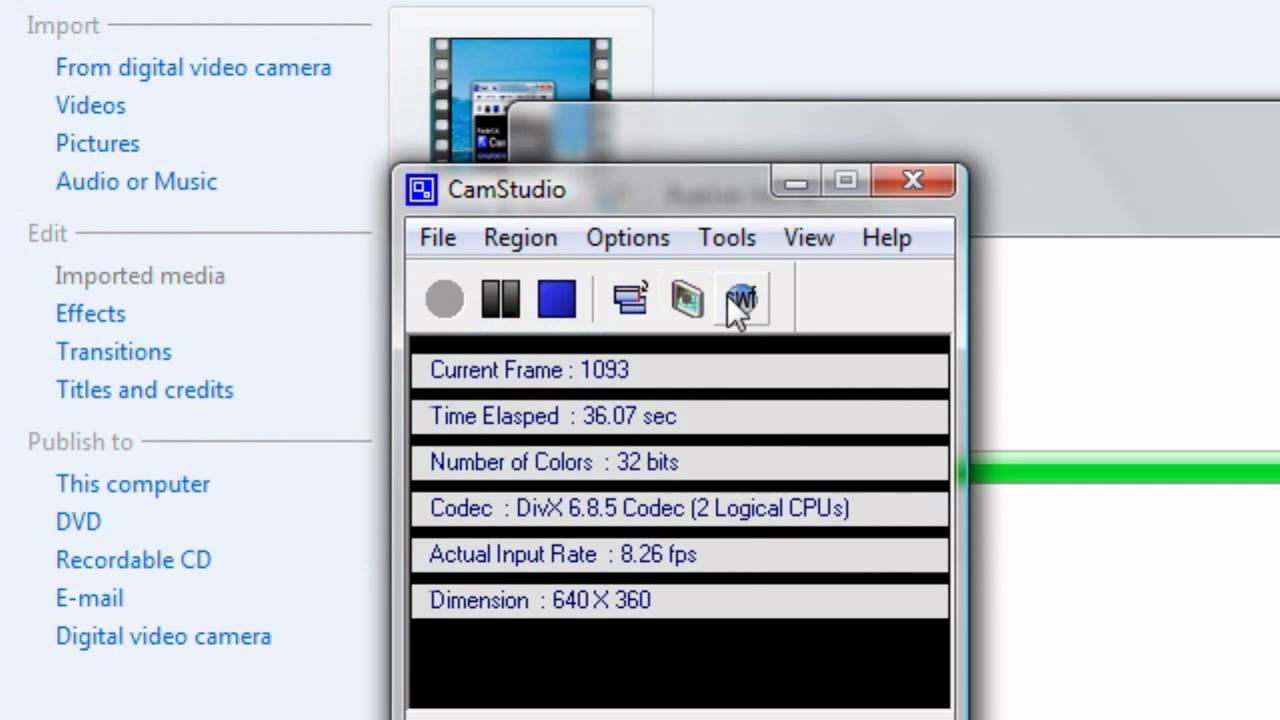Open the Tools menu
The width and height of the screenshot is (1280, 720).
(727, 238)
